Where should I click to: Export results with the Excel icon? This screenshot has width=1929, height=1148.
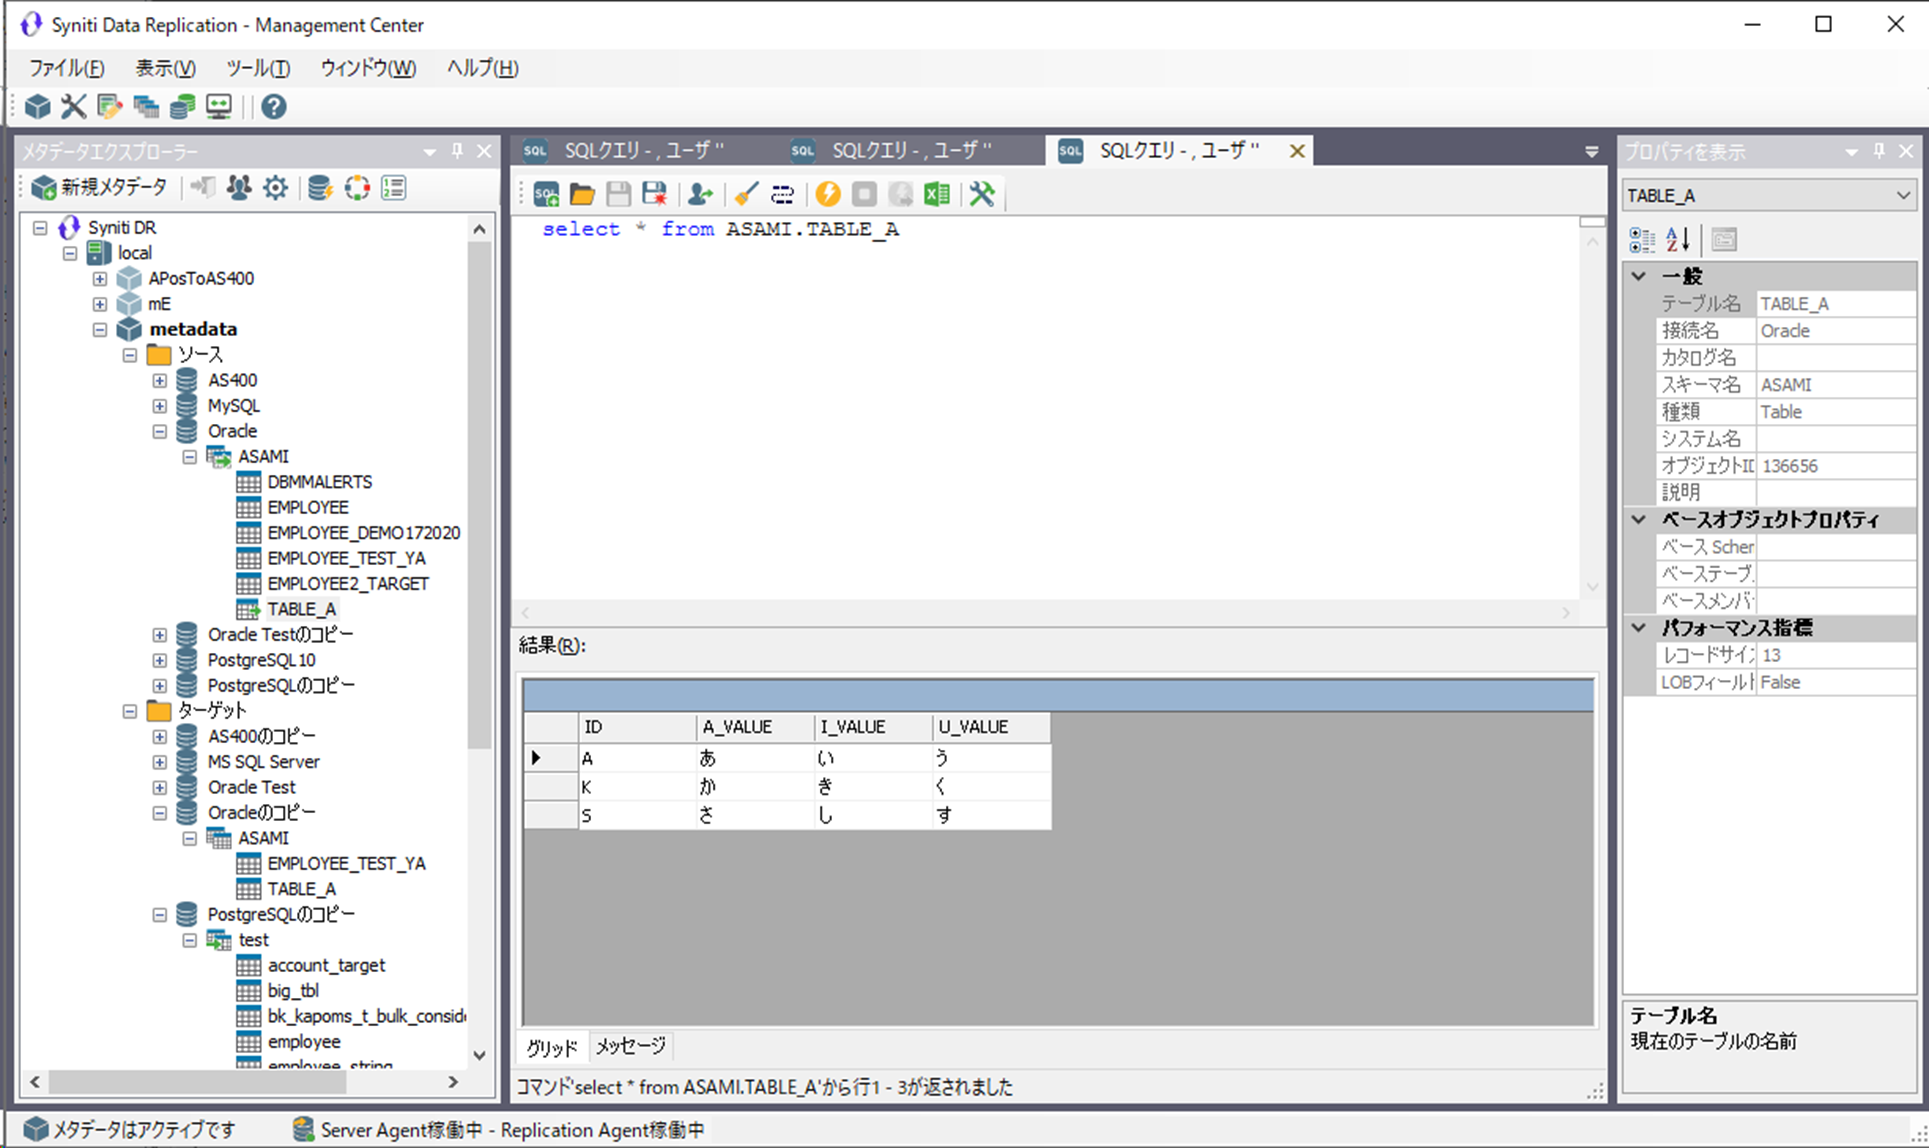[x=937, y=193]
